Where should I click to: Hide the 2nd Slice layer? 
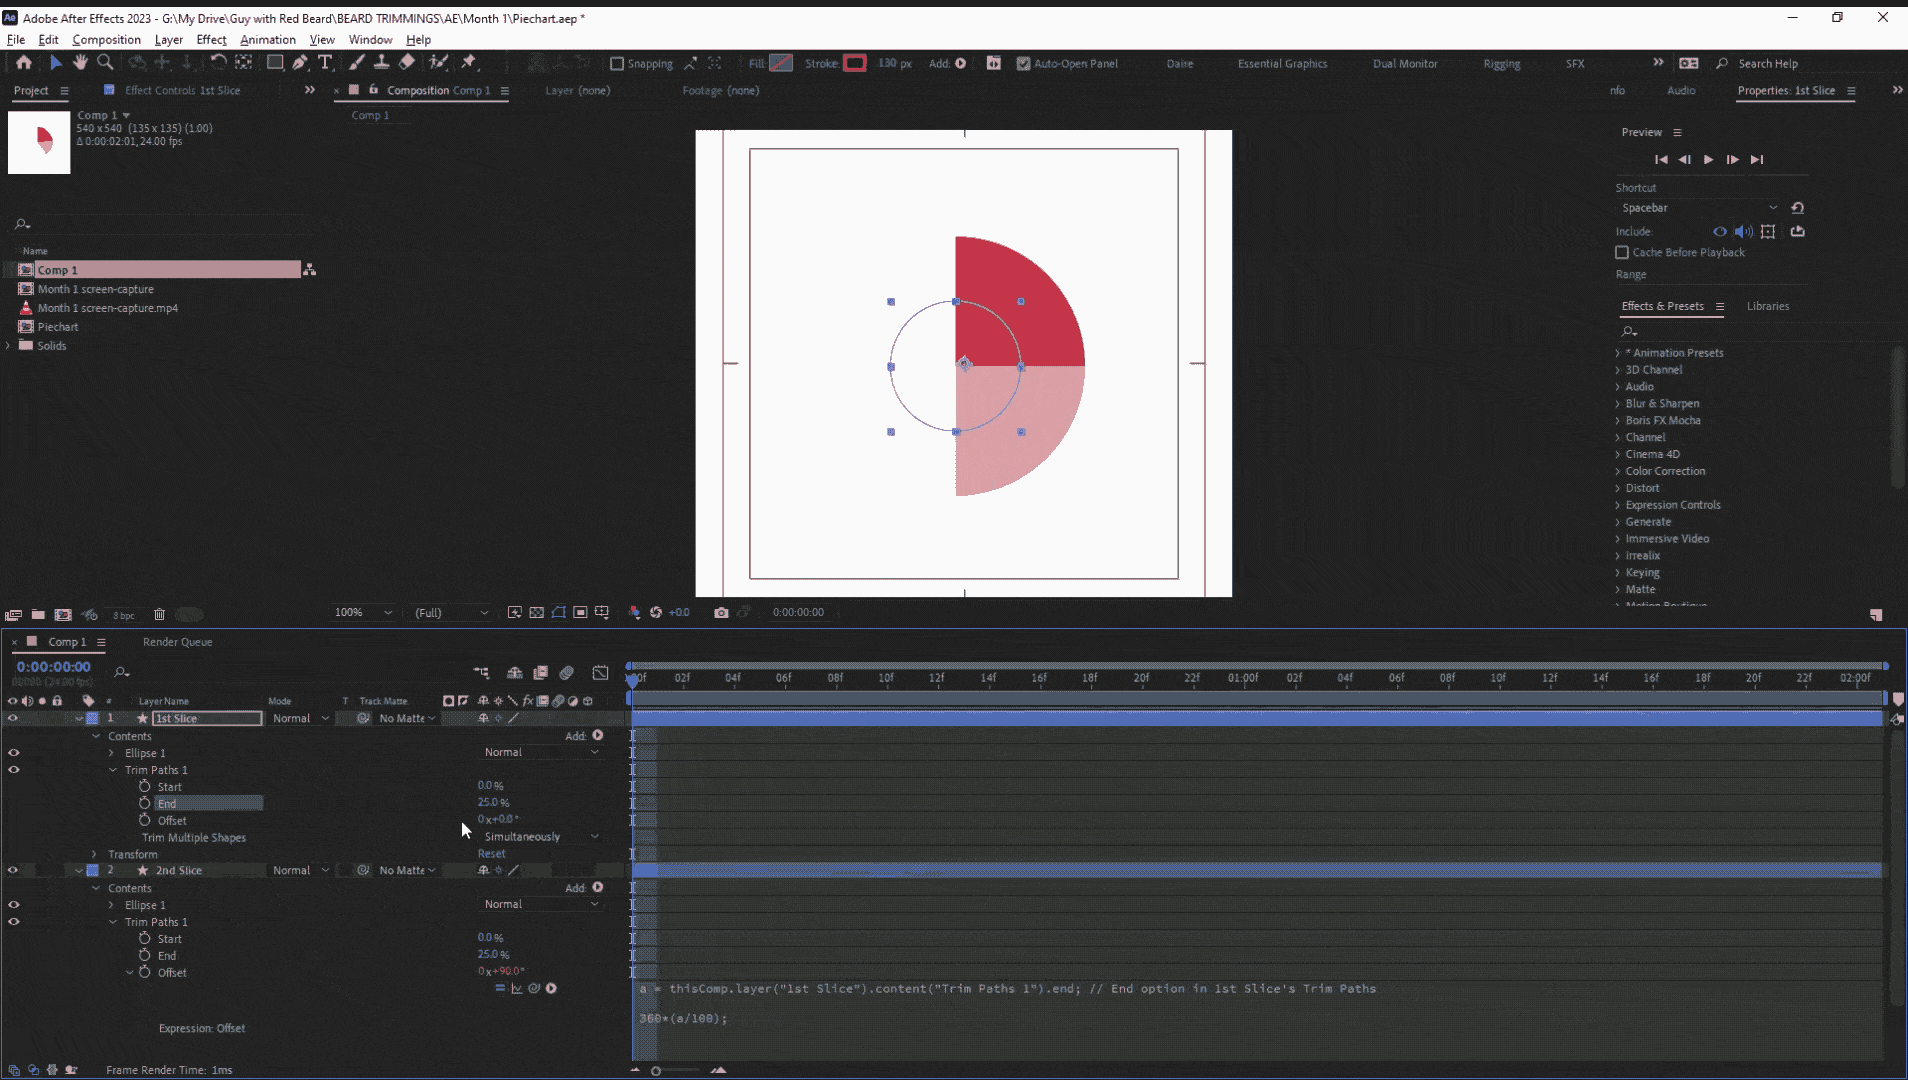pos(13,870)
